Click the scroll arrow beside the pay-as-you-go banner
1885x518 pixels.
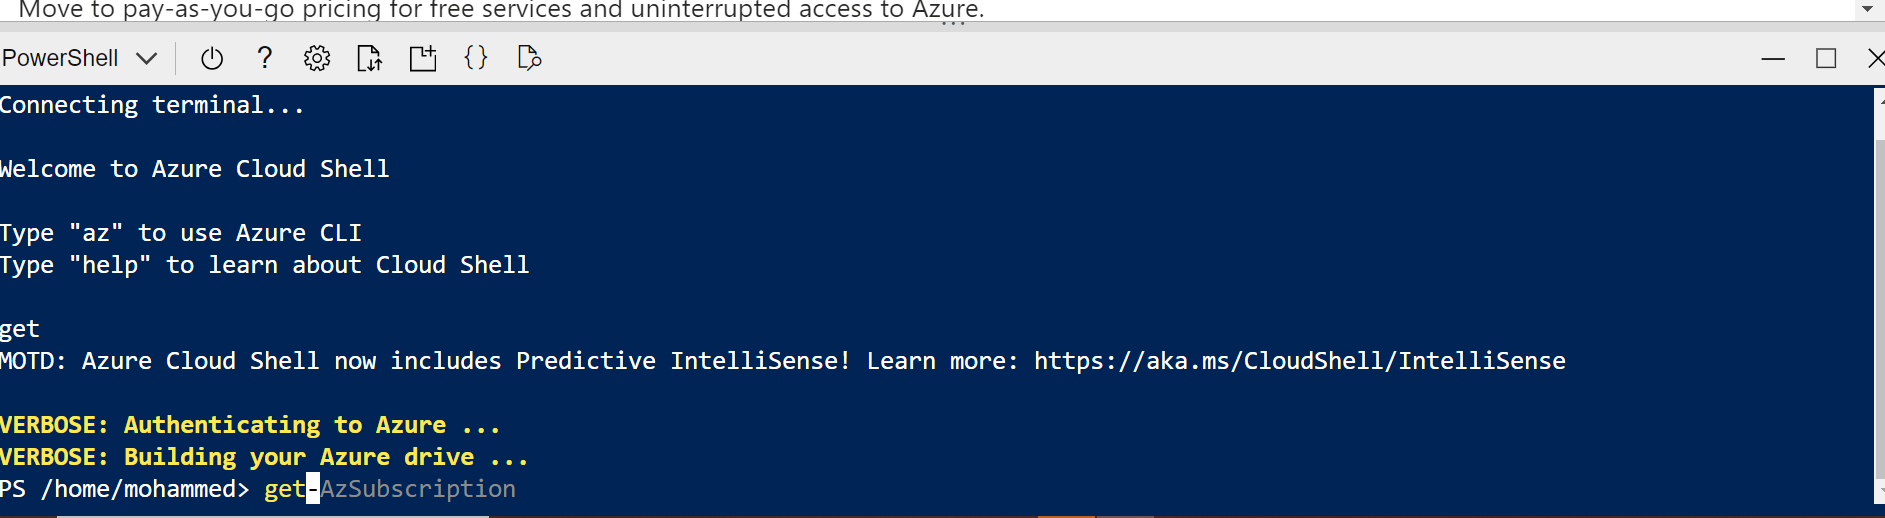click(1867, 9)
